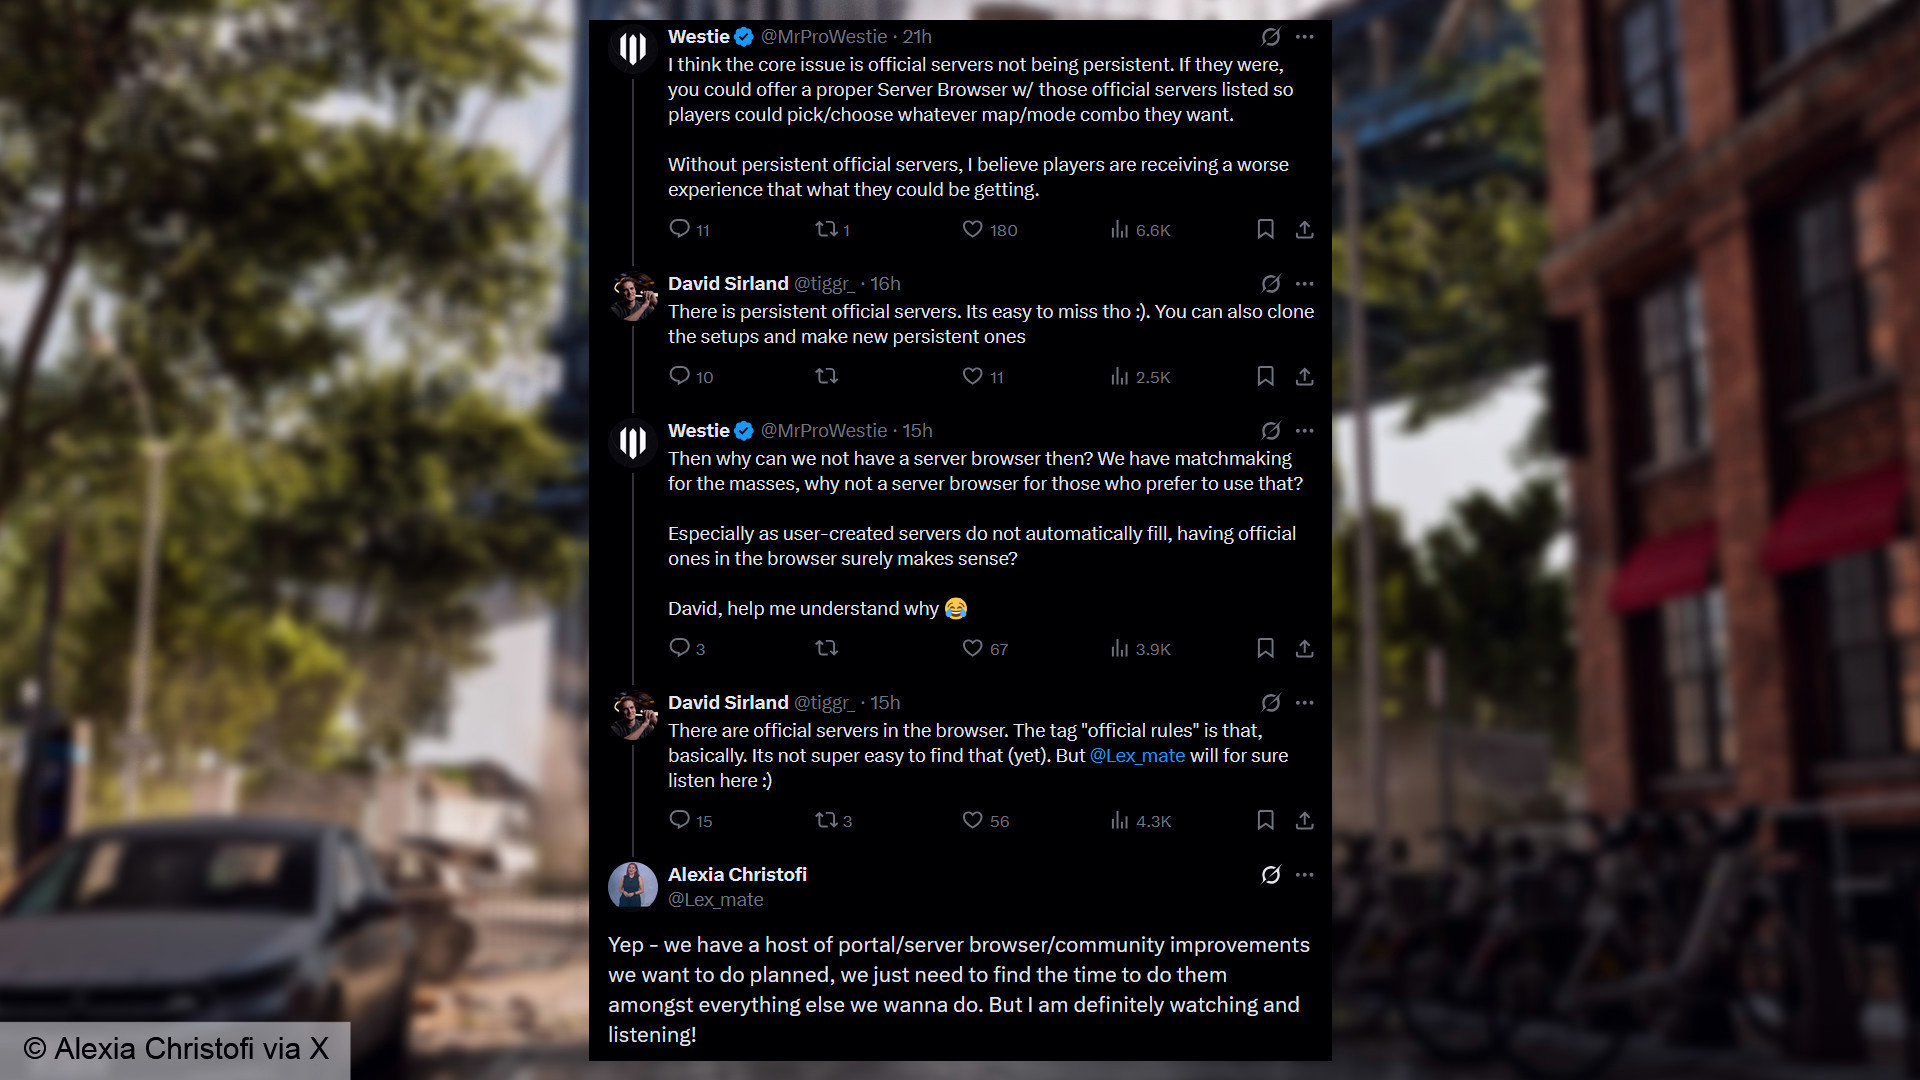The width and height of the screenshot is (1920, 1080).
Task: Open the @MrProWestie handle on 15h tweet
Action: (x=824, y=431)
